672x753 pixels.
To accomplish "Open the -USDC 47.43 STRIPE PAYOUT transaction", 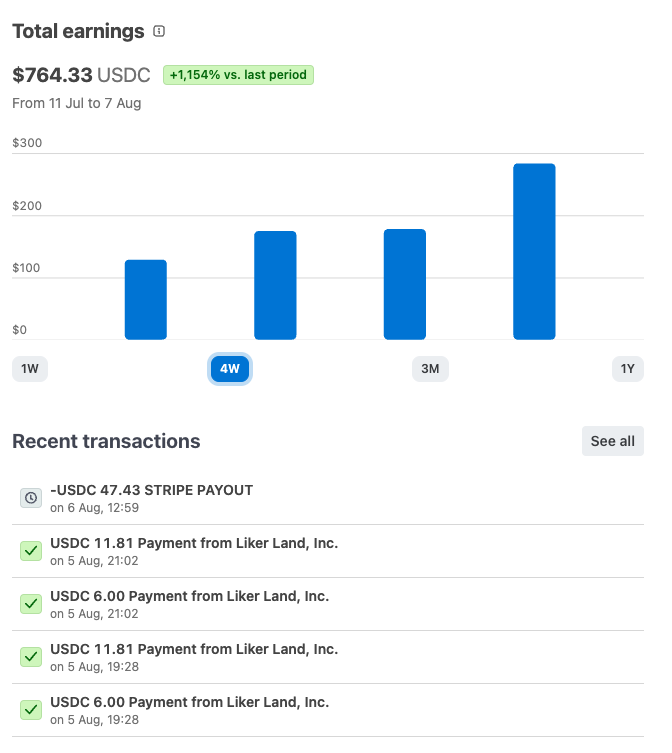I will 328,498.
